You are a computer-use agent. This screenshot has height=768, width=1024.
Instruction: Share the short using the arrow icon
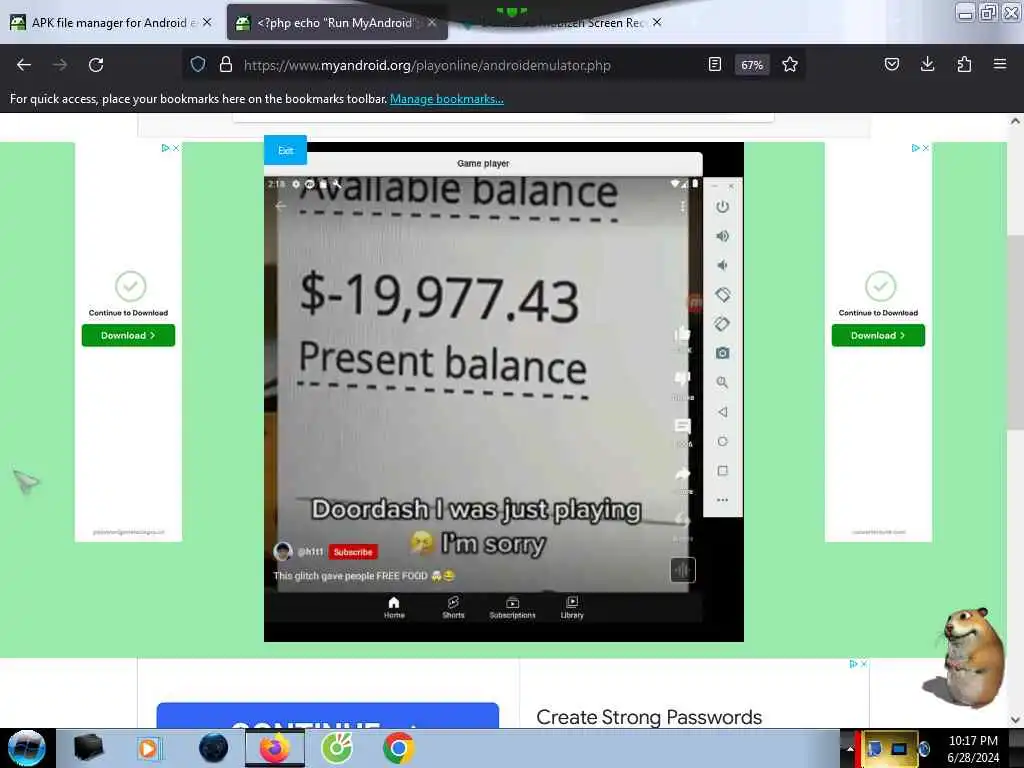[682, 473]
